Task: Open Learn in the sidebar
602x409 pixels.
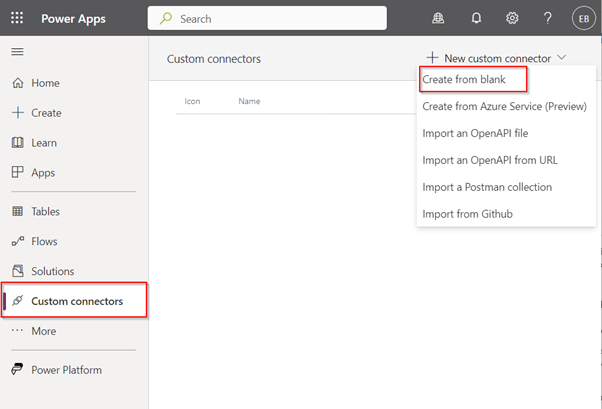Action: pyautogui.click(x=44, y=143)
